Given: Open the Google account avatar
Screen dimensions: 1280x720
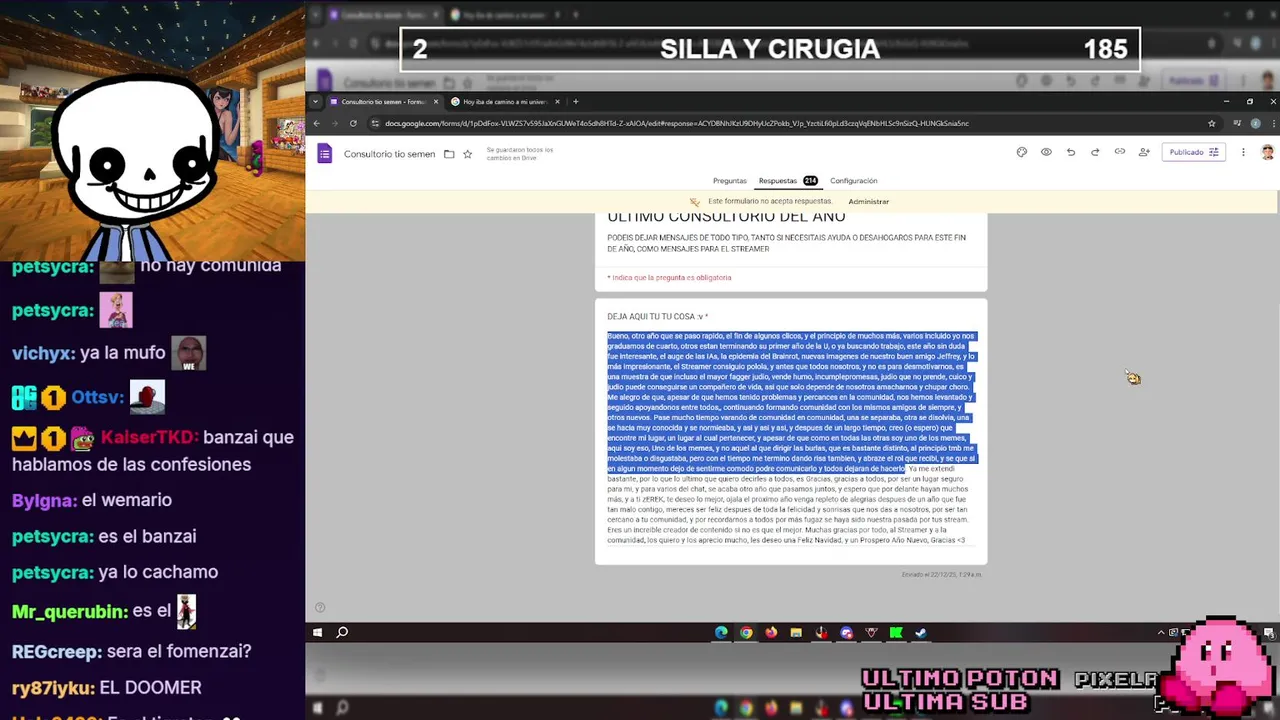Looking at the screenshot, I should click(x=1267, y=152).
